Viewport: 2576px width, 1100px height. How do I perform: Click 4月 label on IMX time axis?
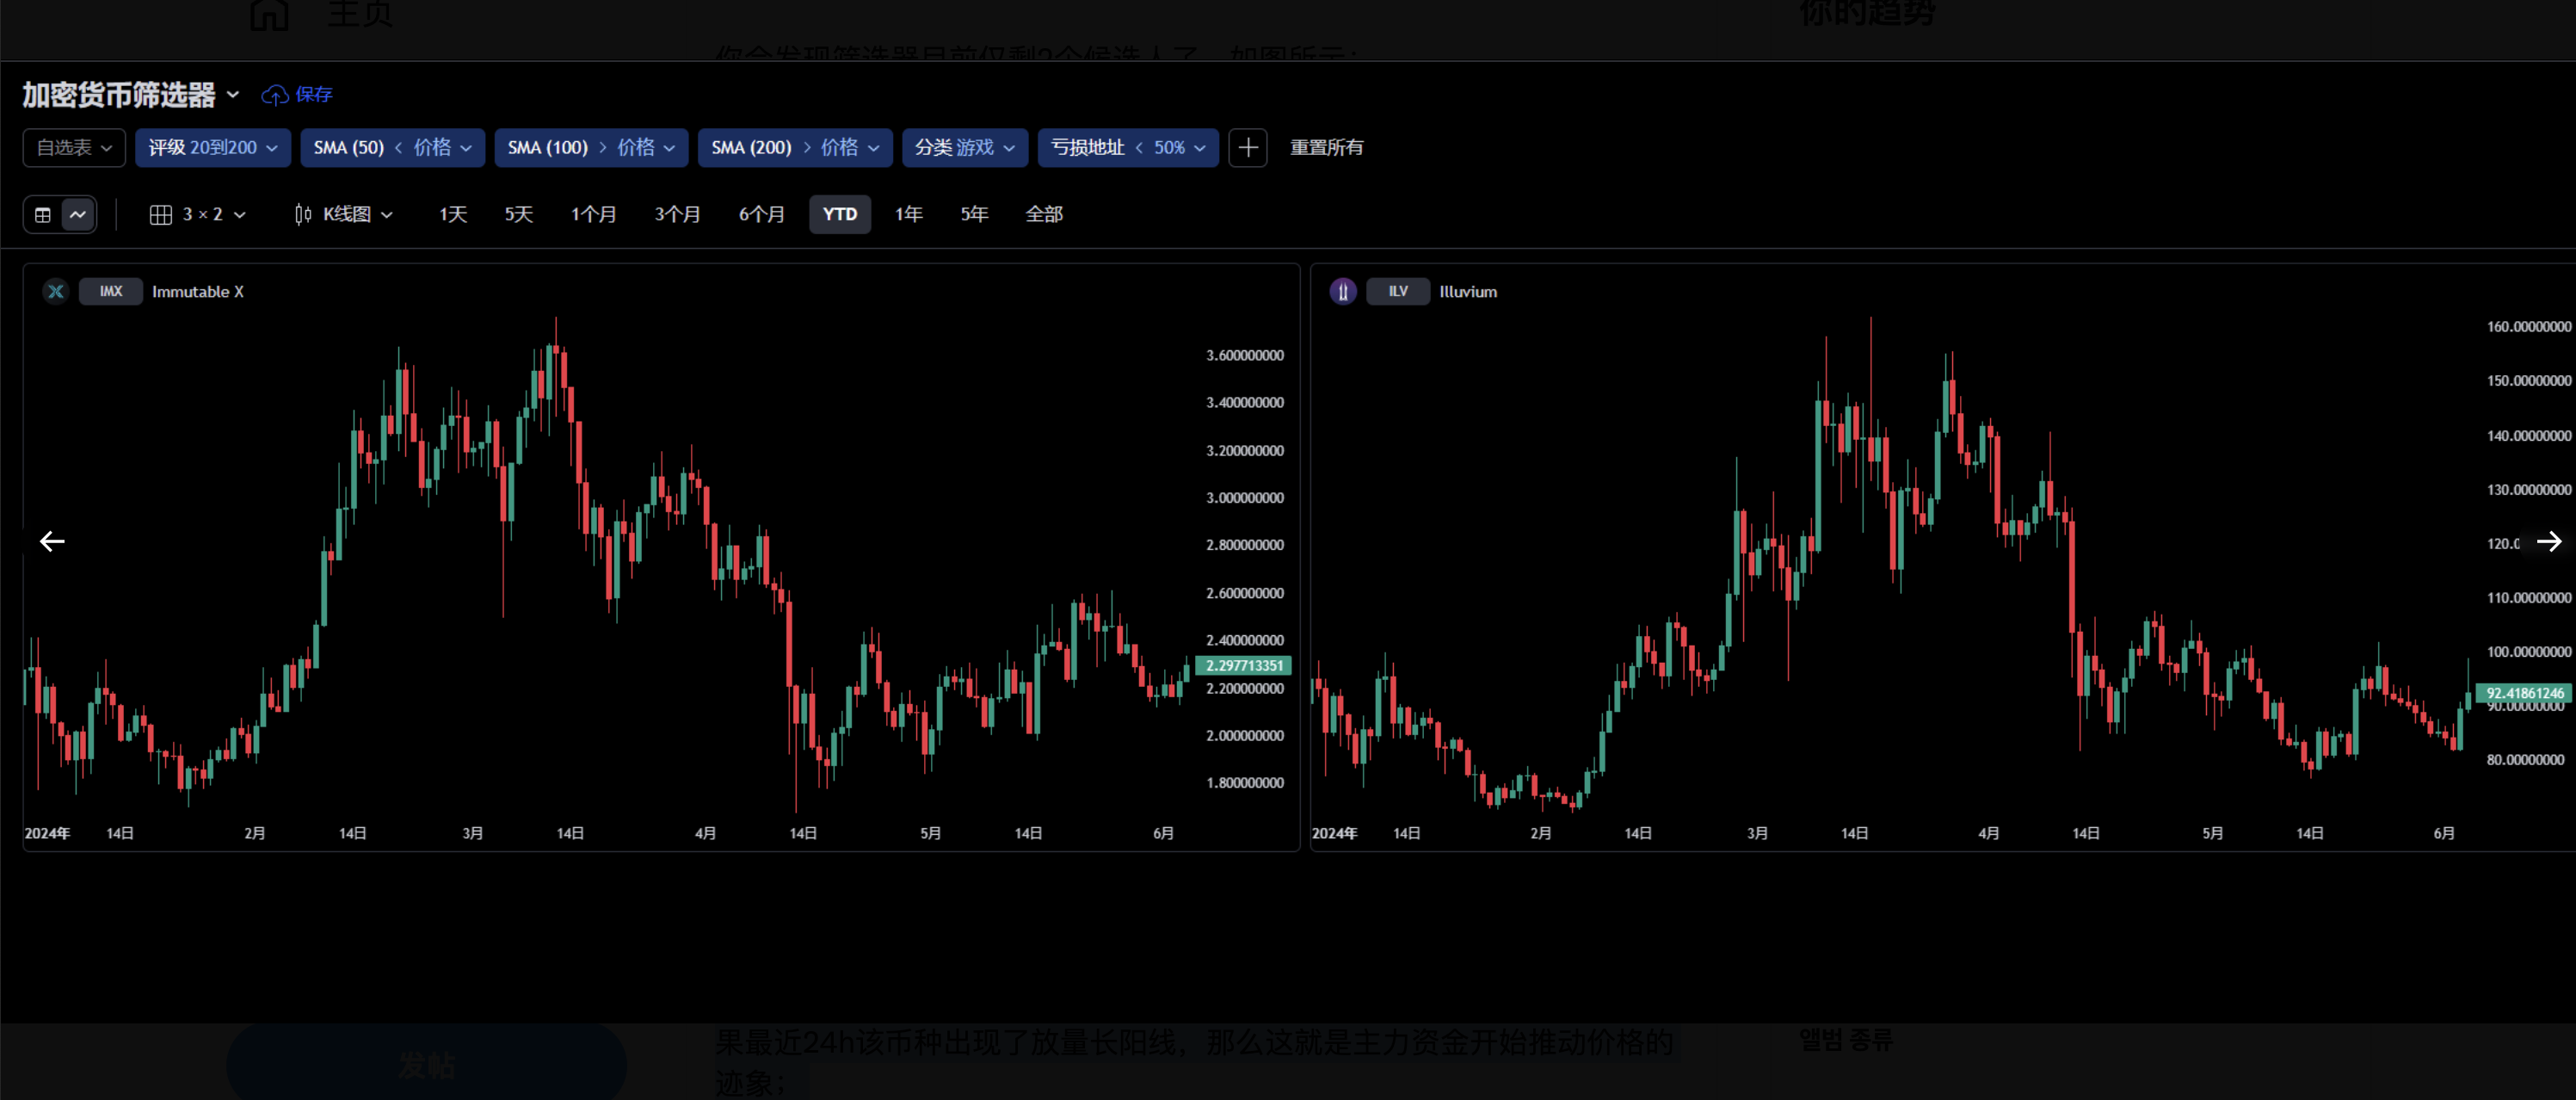click(705, 833)
